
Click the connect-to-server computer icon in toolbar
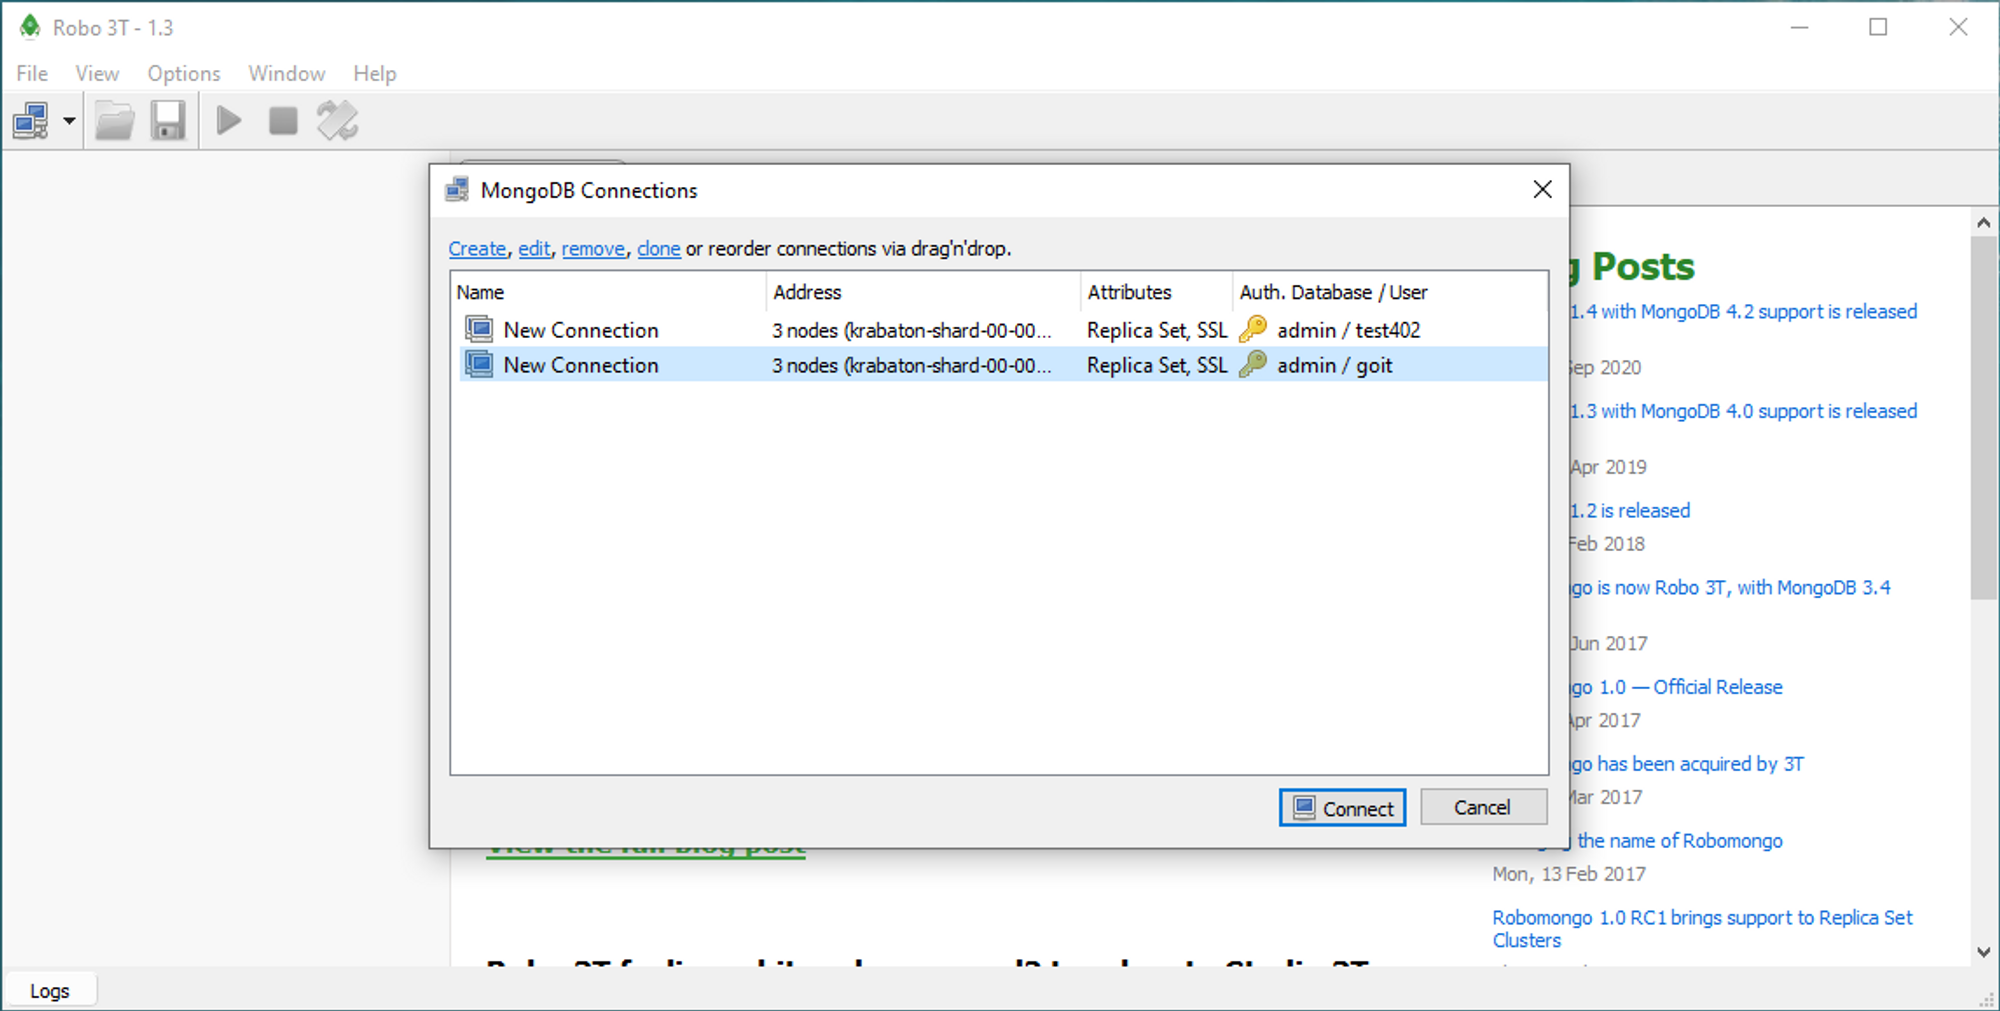coord(31,121)
